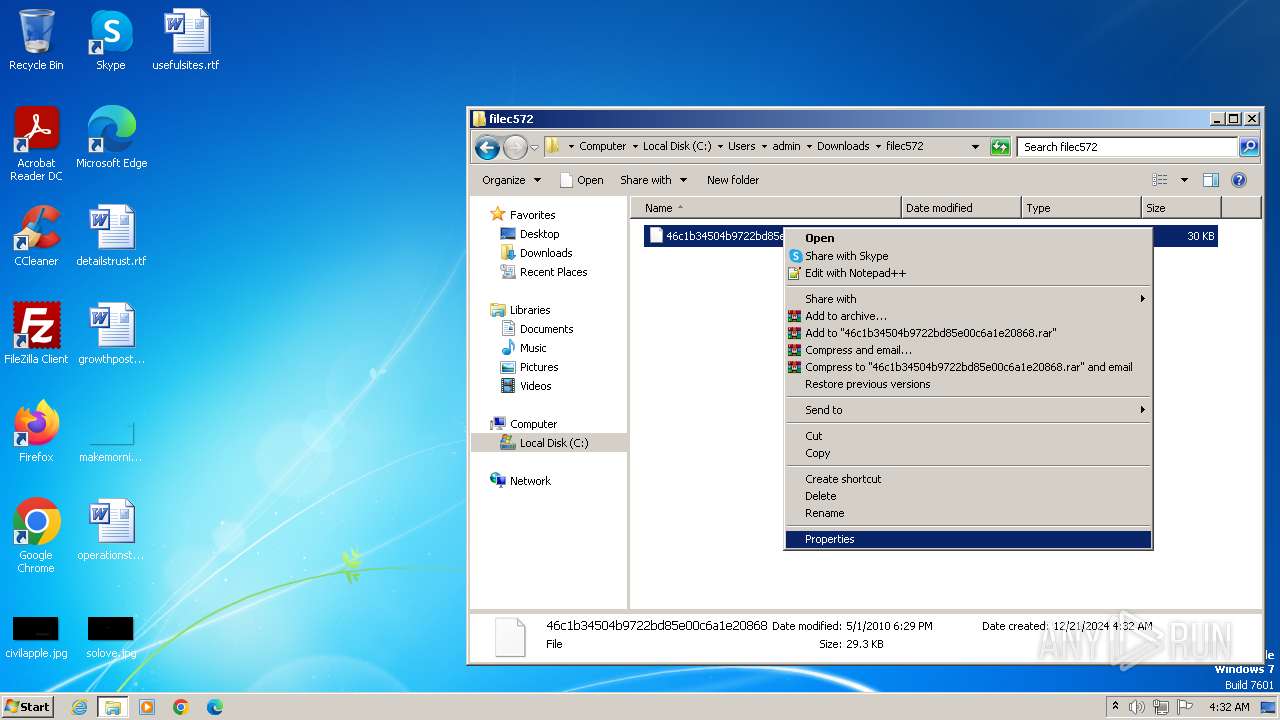Select the civilapple.jpg desktop image
The width and height of the screenshot is (1280, 720).
click(x=36, y=638)
